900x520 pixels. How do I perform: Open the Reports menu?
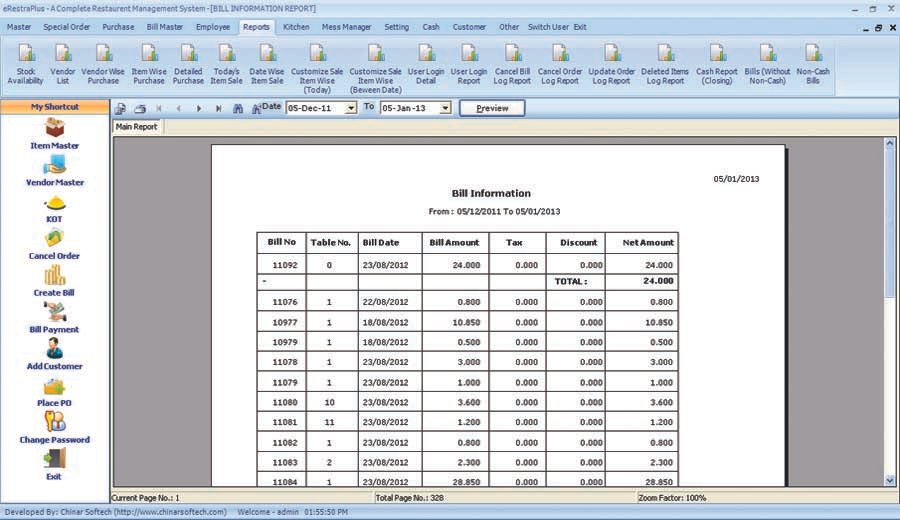tap(256, 27)
